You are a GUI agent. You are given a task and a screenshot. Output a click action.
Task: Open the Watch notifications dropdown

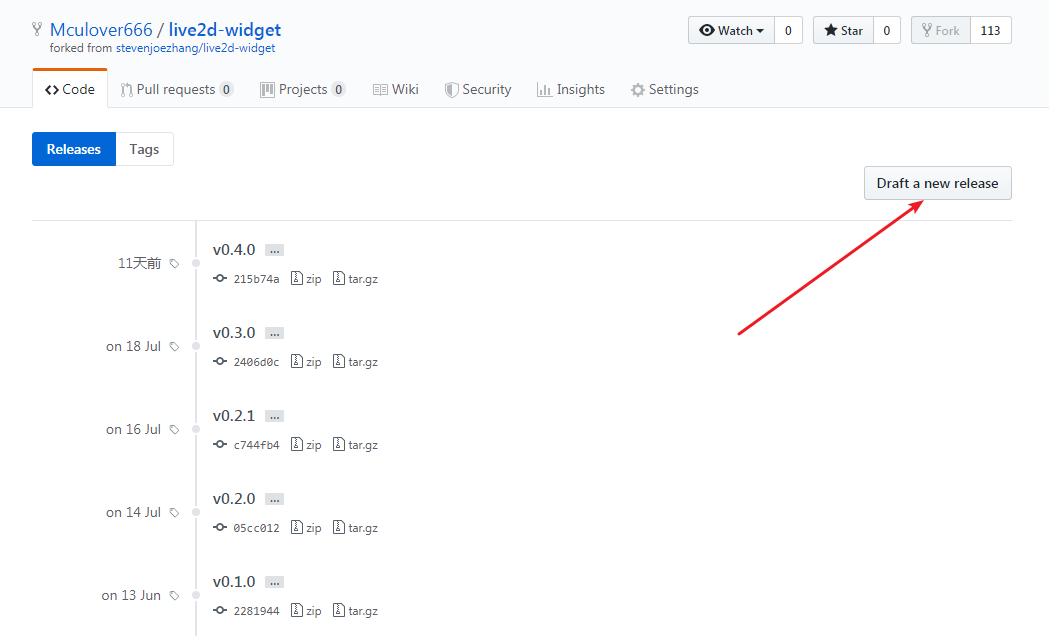pyautogui.click(x=731, y=31)
